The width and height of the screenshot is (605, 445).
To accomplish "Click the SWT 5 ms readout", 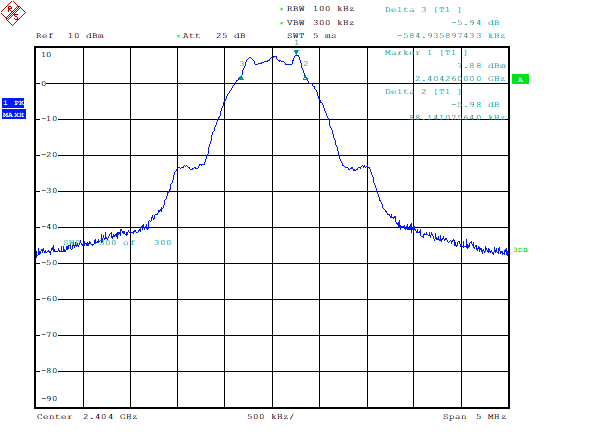I will coord(311,36).
